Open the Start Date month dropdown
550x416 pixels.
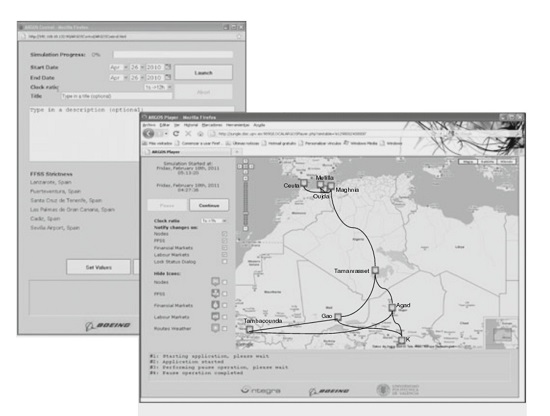(x=118, y=67)
